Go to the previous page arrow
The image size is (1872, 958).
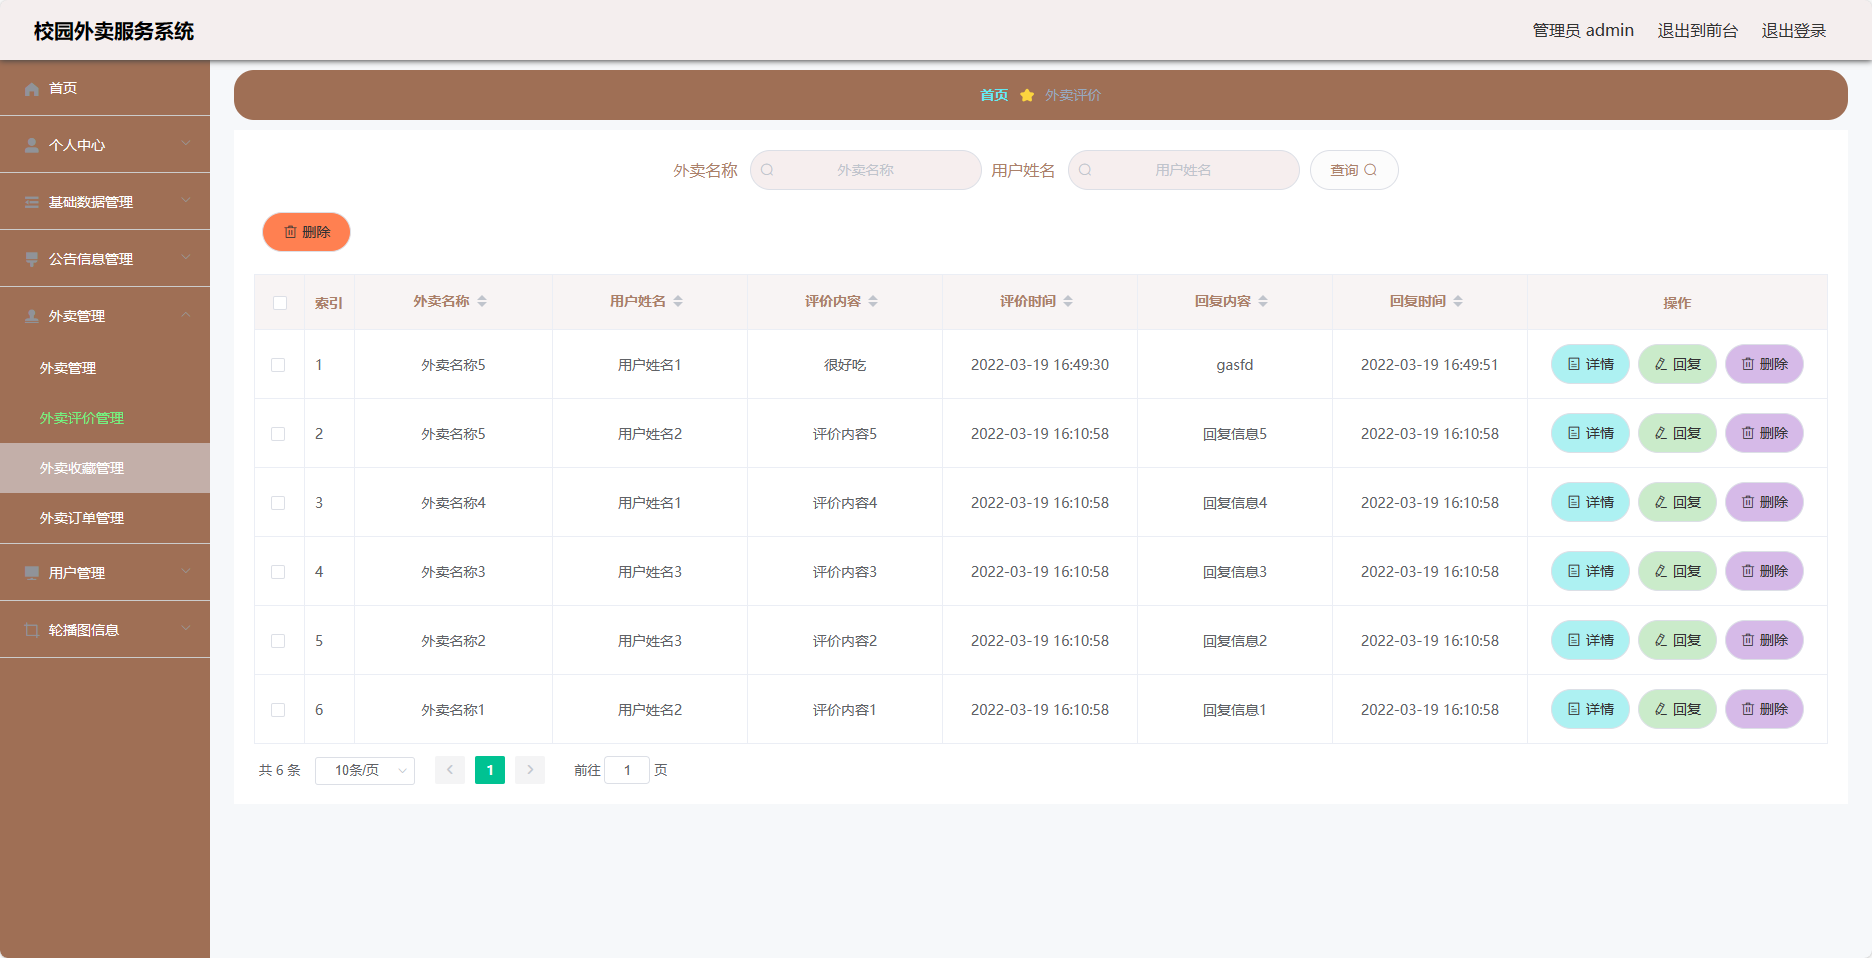coord(450,770)
